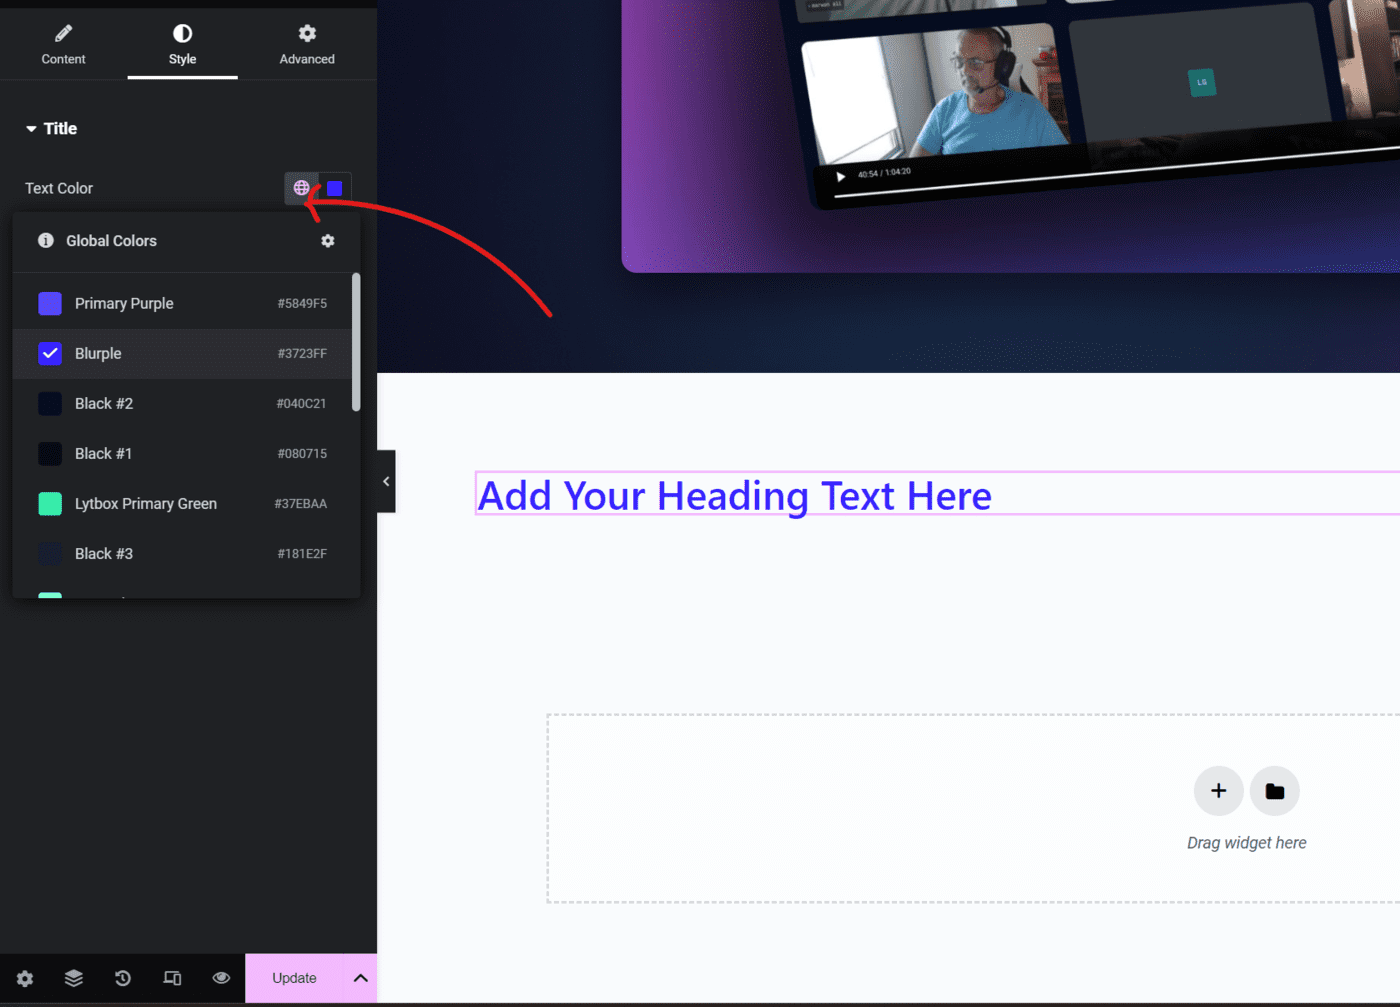Open Global Colors settings gear
1400x1007 pixels.
coord(328,241)
